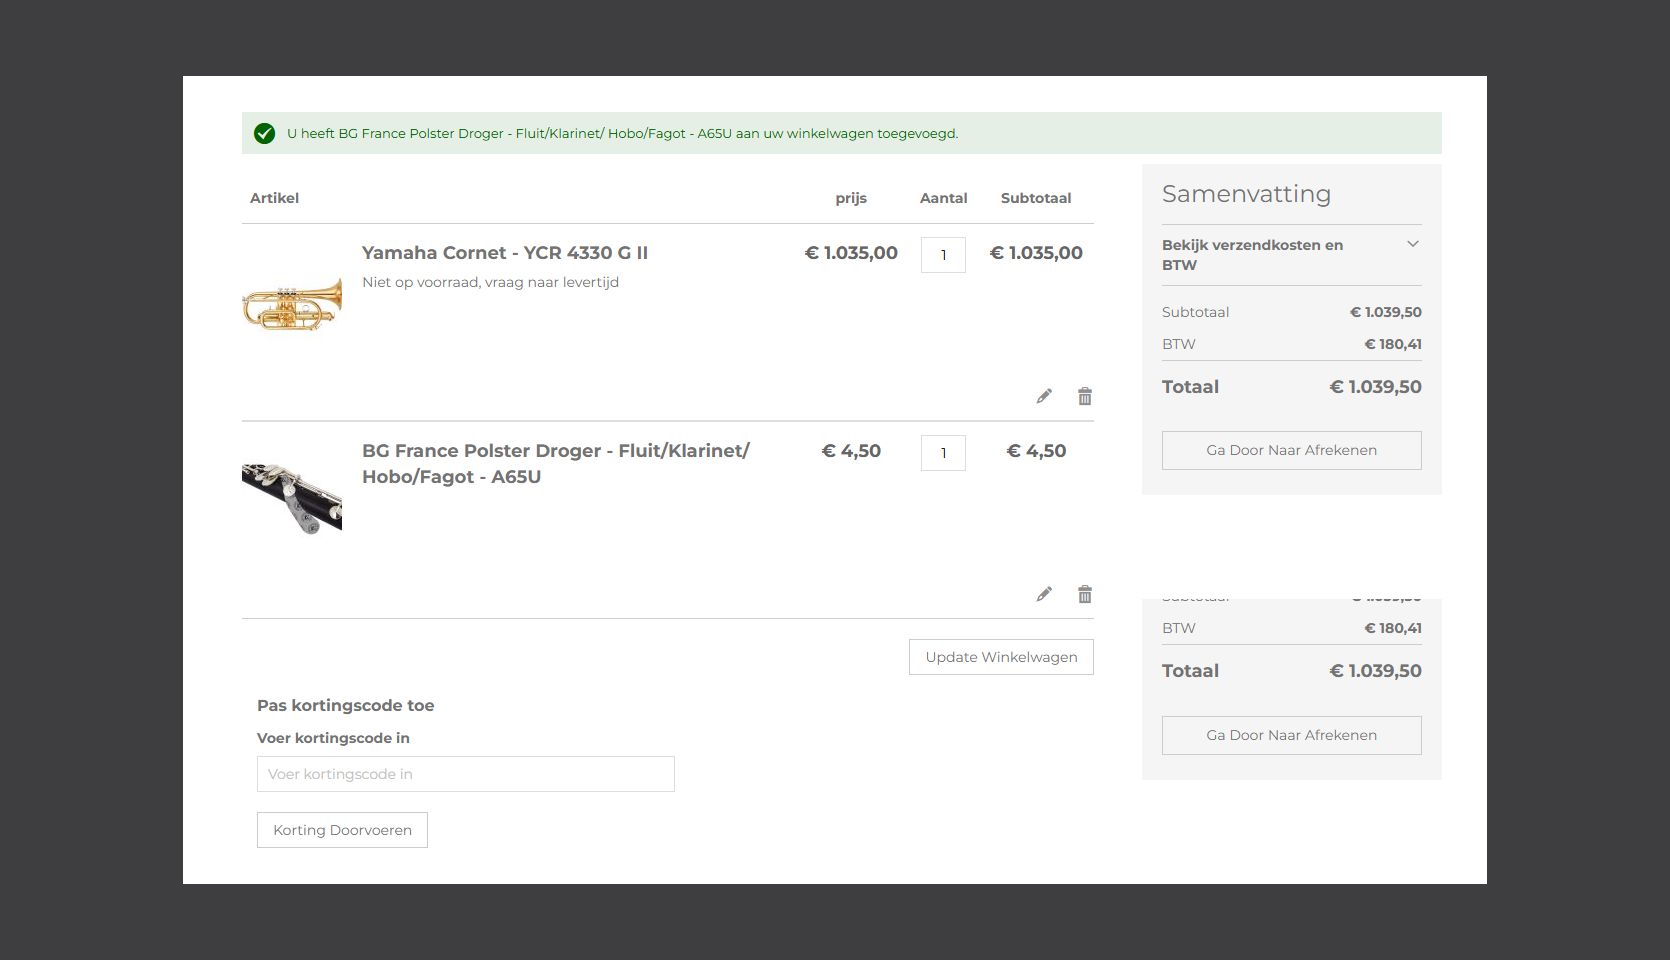Click the prijs column header
Viewport: 1670px width, 960px height.
(851, 198)
